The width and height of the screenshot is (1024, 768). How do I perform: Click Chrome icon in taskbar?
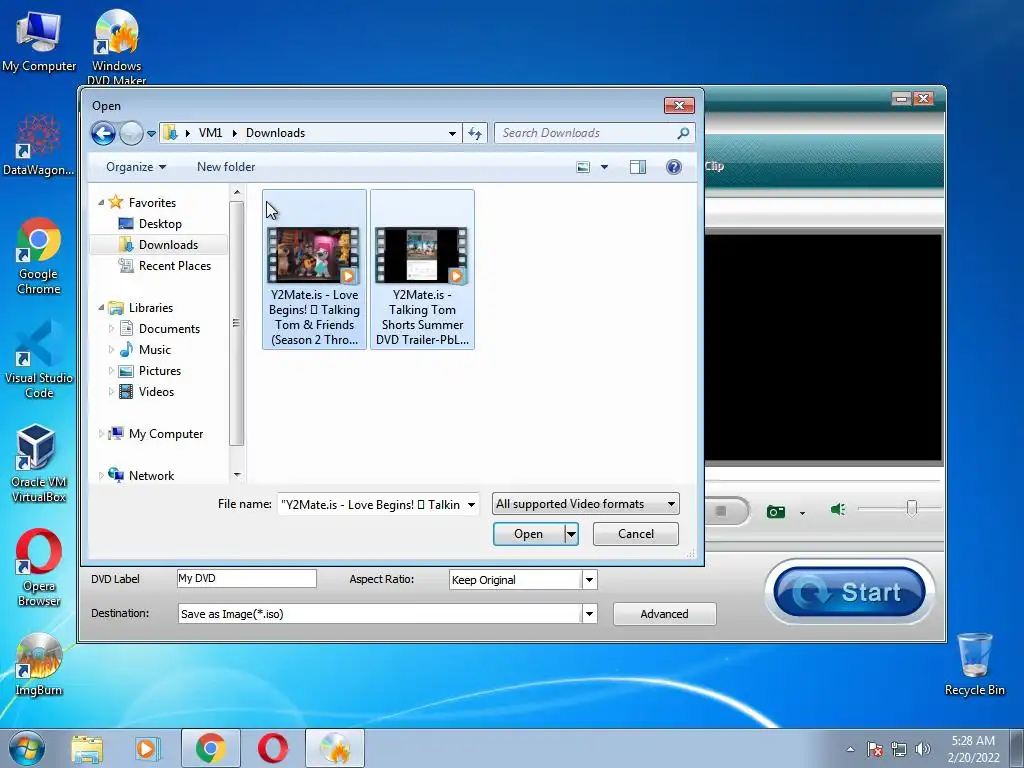point(210,748)
